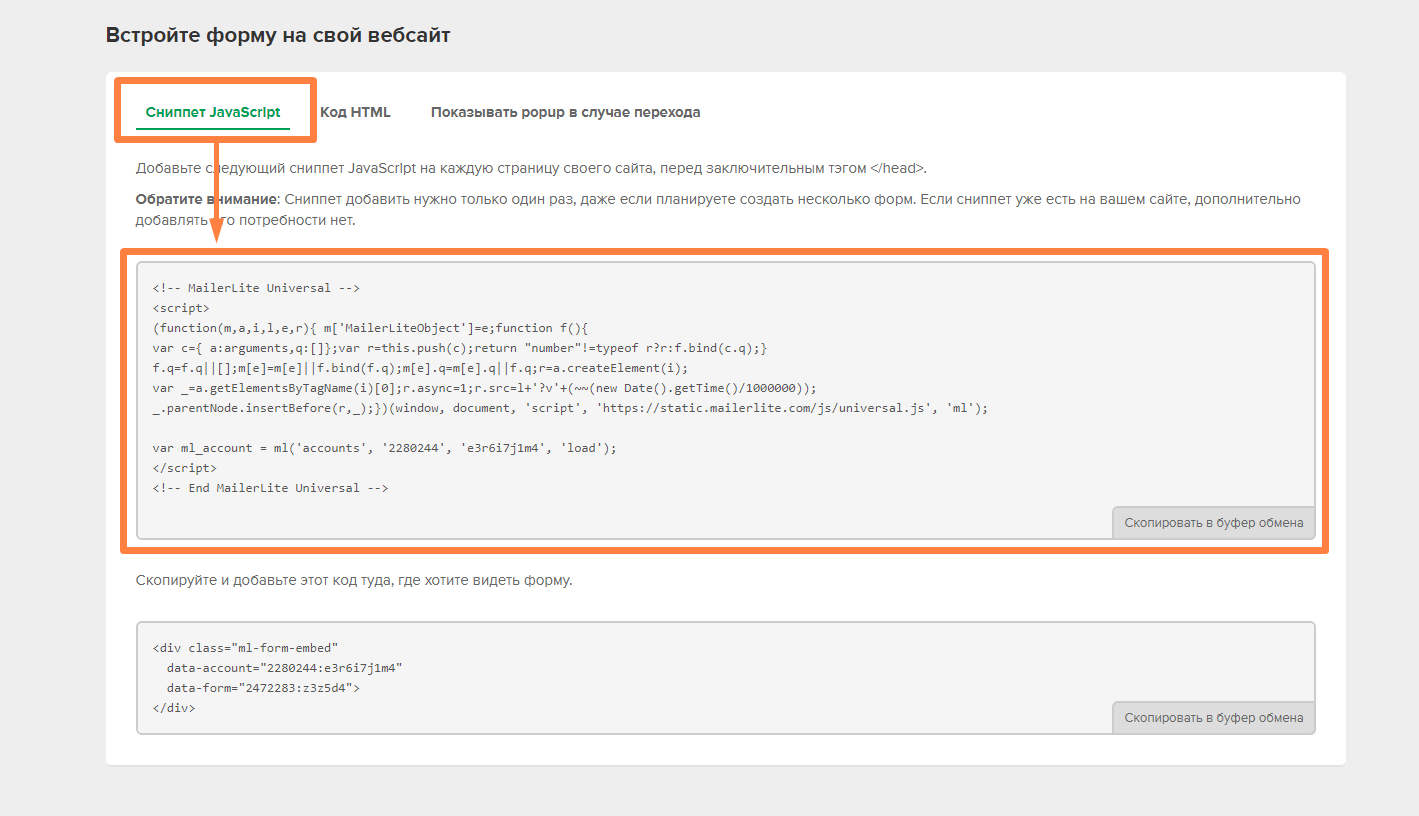Click the bold Обратите внимание text

(205, 199)
